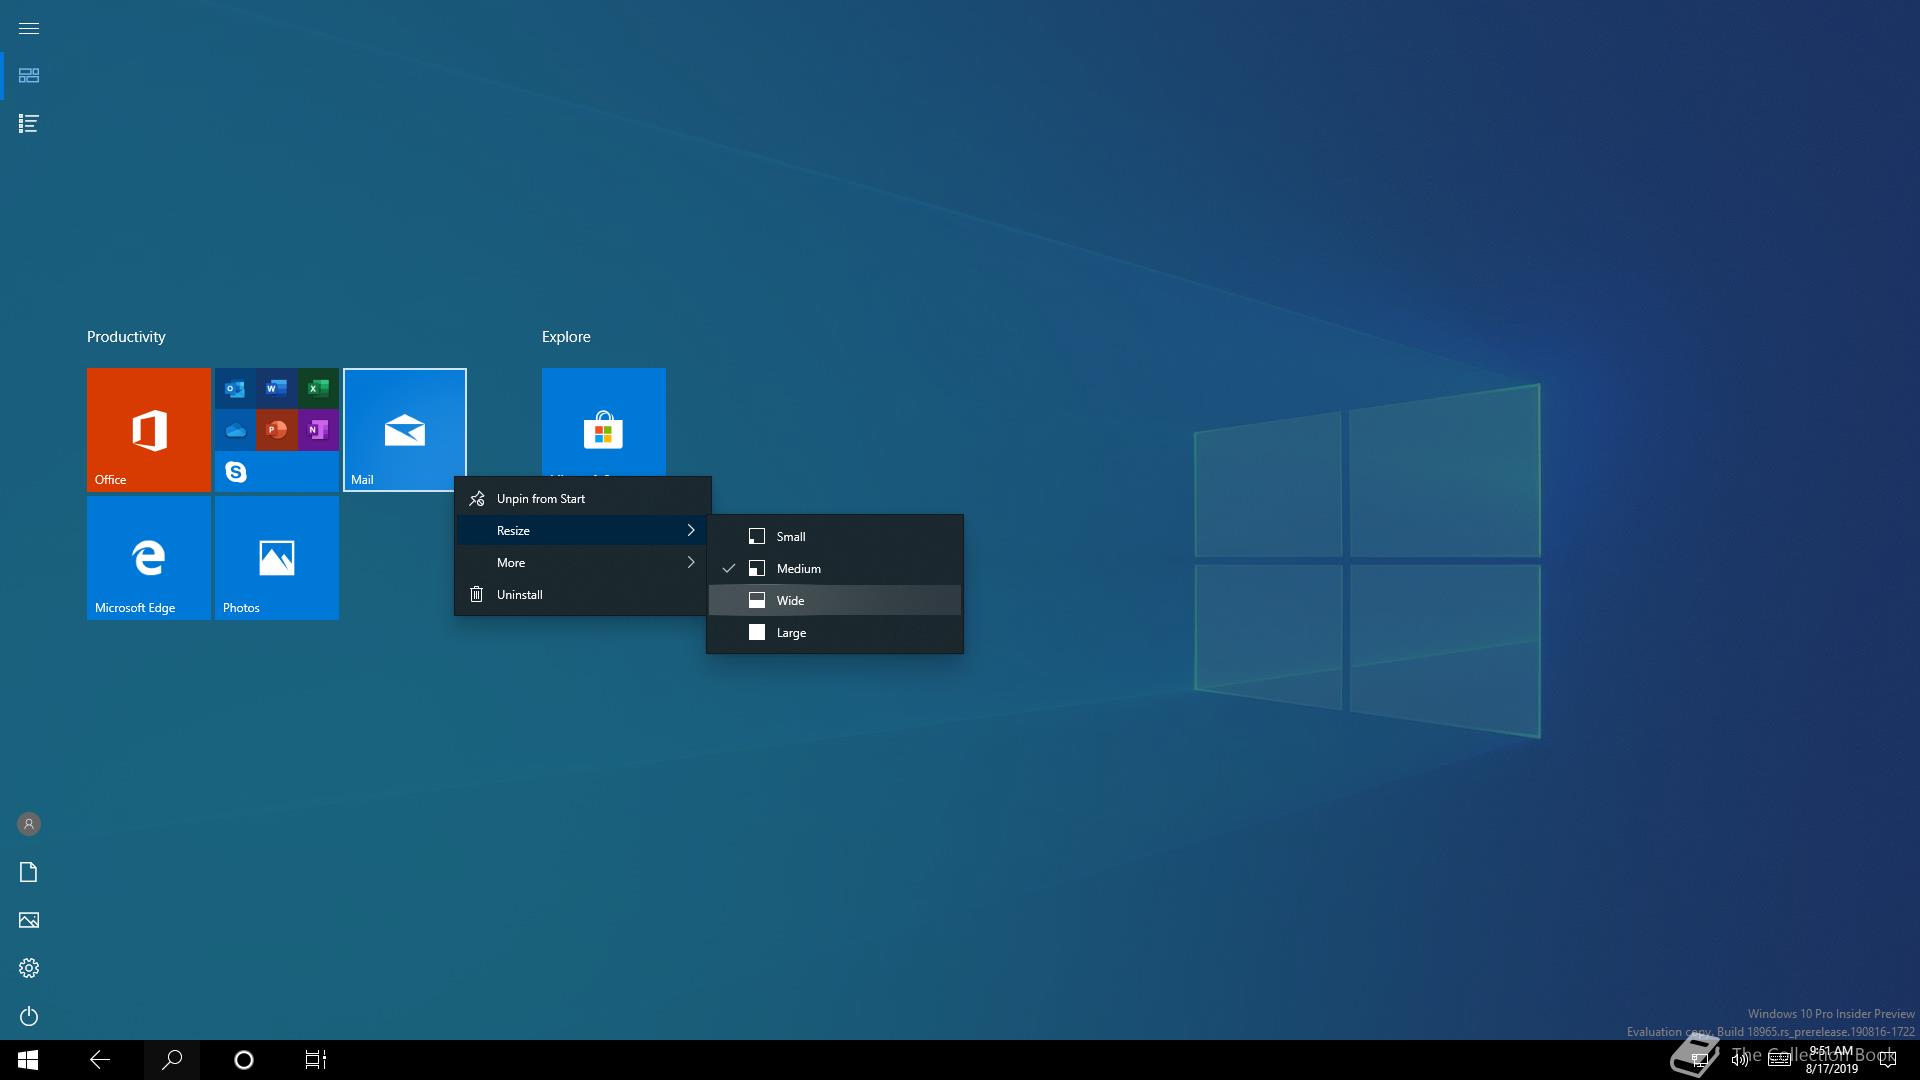Viewport: 1920px width, 1080px height.
Task: Open the Documents shortcut in the Start sidebar
Action: click(x=29, y=872)
